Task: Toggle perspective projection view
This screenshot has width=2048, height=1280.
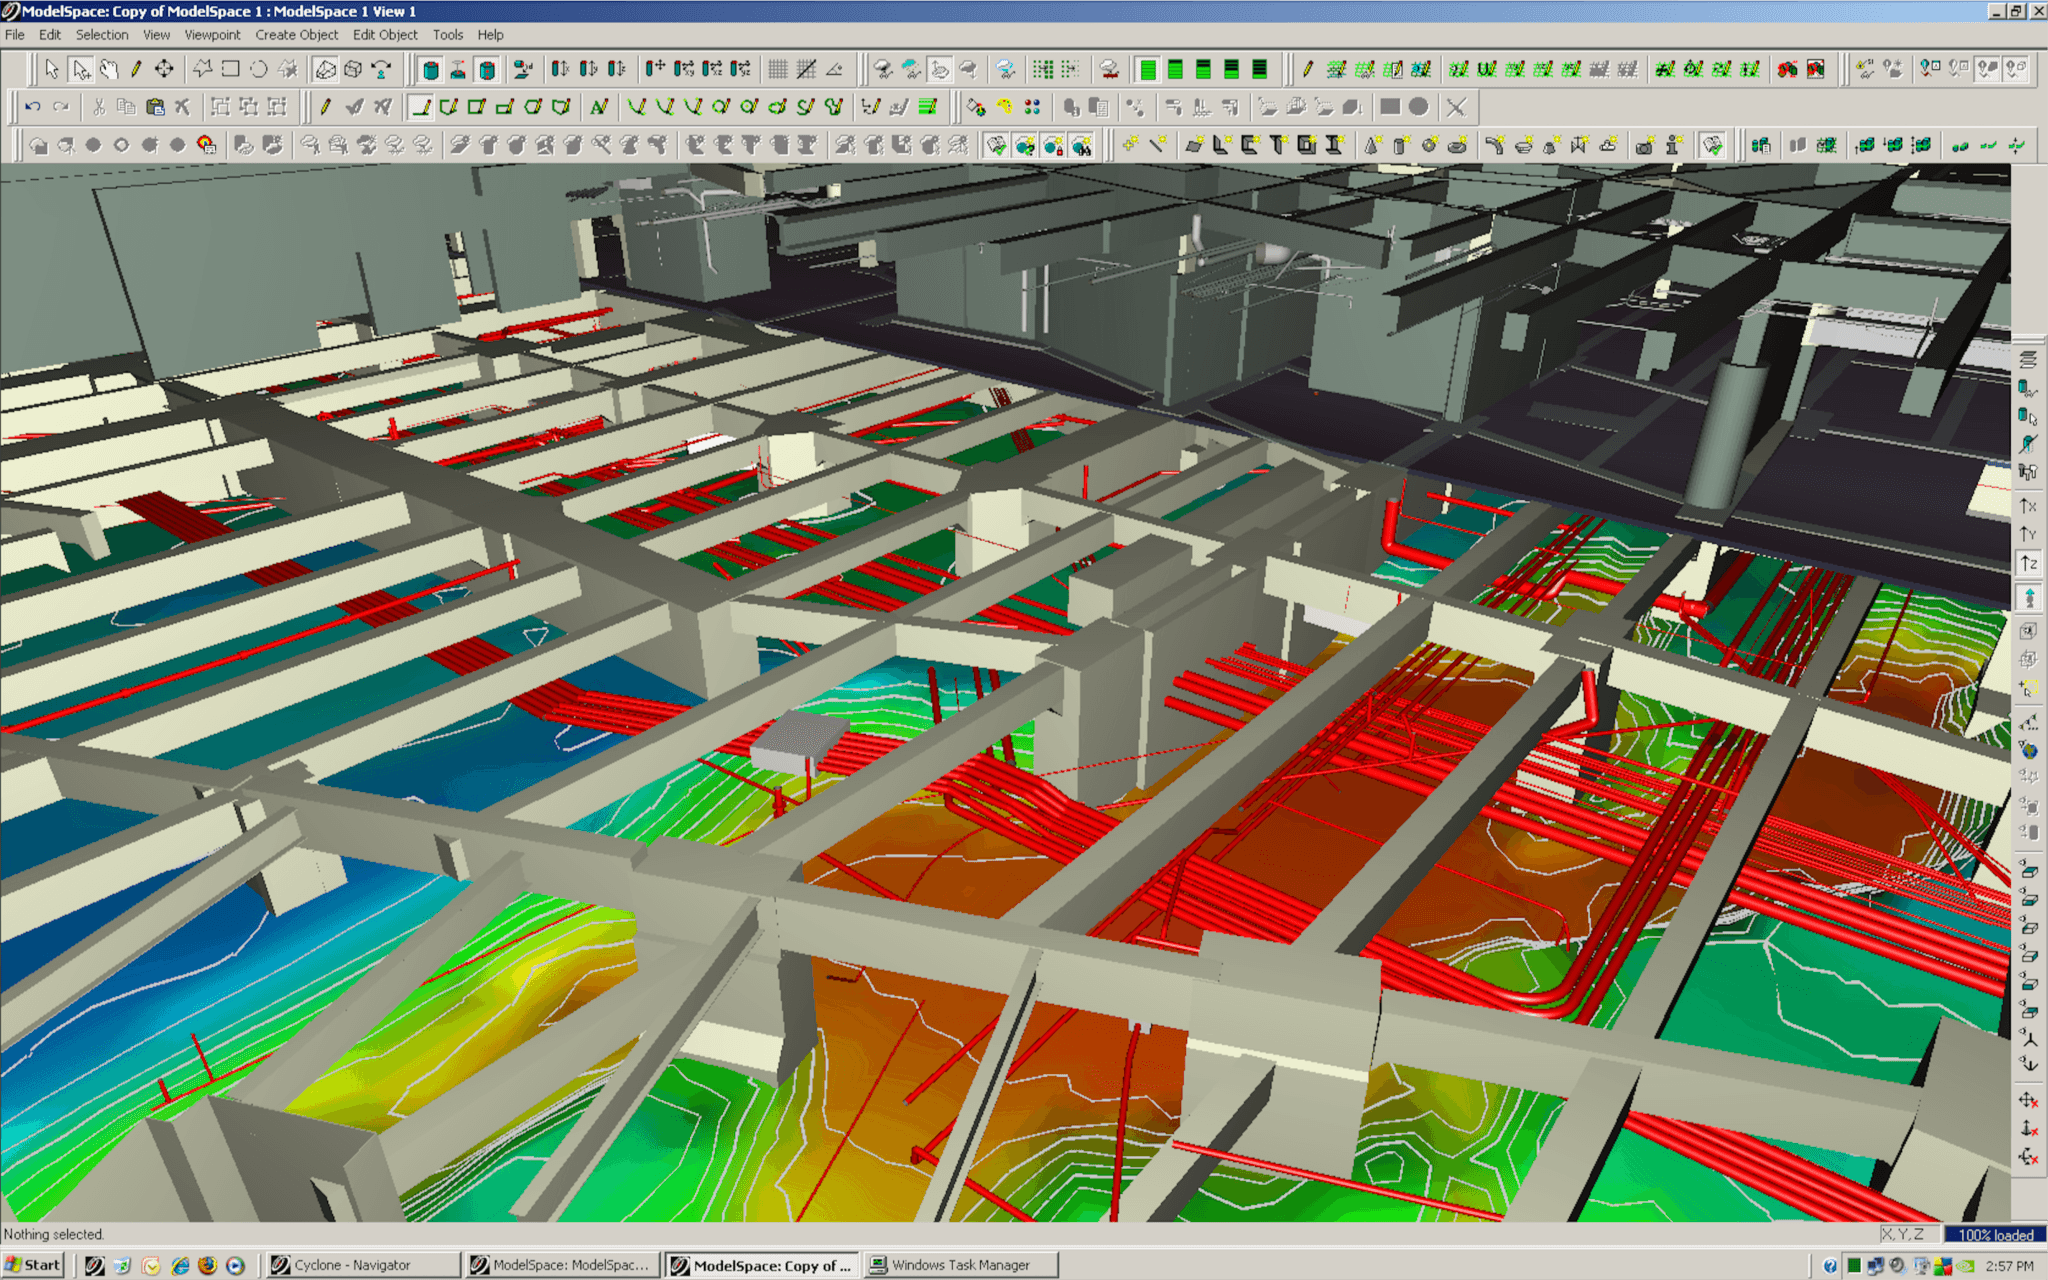Action: [x=325, y=69]
